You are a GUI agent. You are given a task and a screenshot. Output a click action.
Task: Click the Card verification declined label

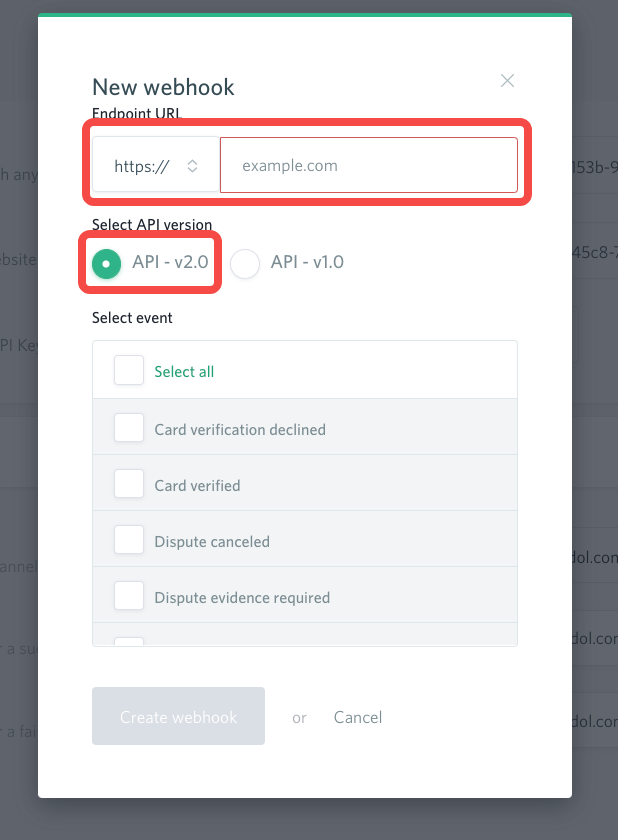pos(240,430)
